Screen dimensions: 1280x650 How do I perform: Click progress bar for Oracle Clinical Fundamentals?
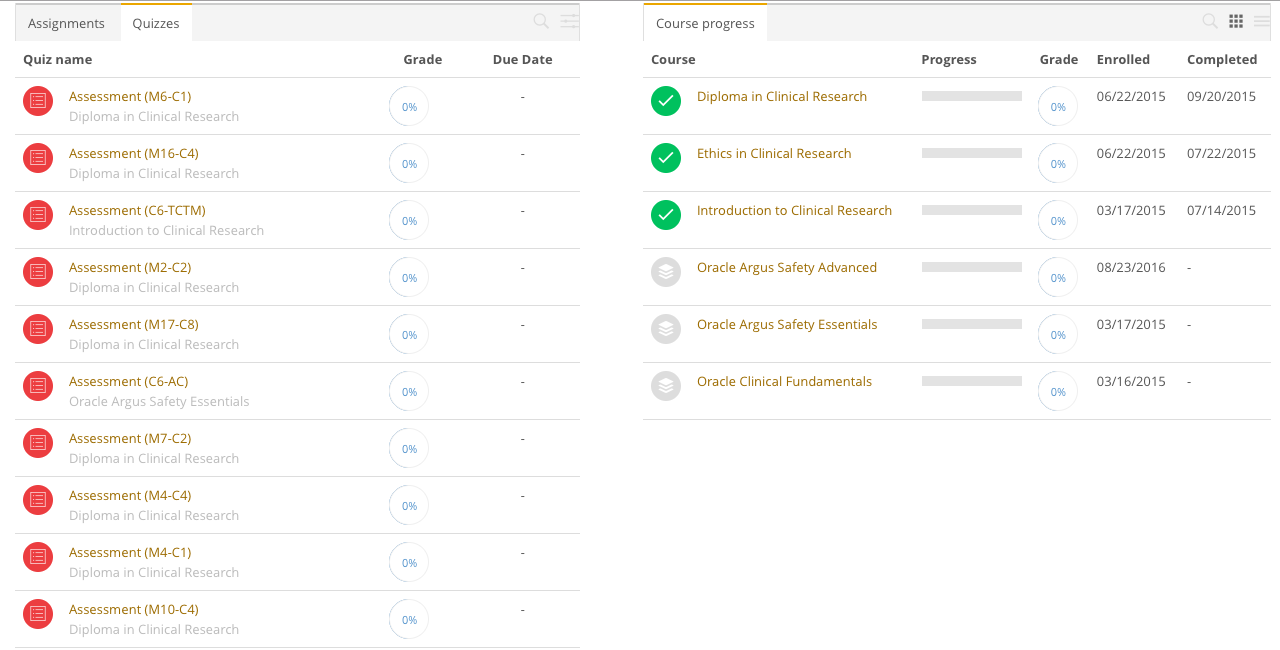point(972,381)
